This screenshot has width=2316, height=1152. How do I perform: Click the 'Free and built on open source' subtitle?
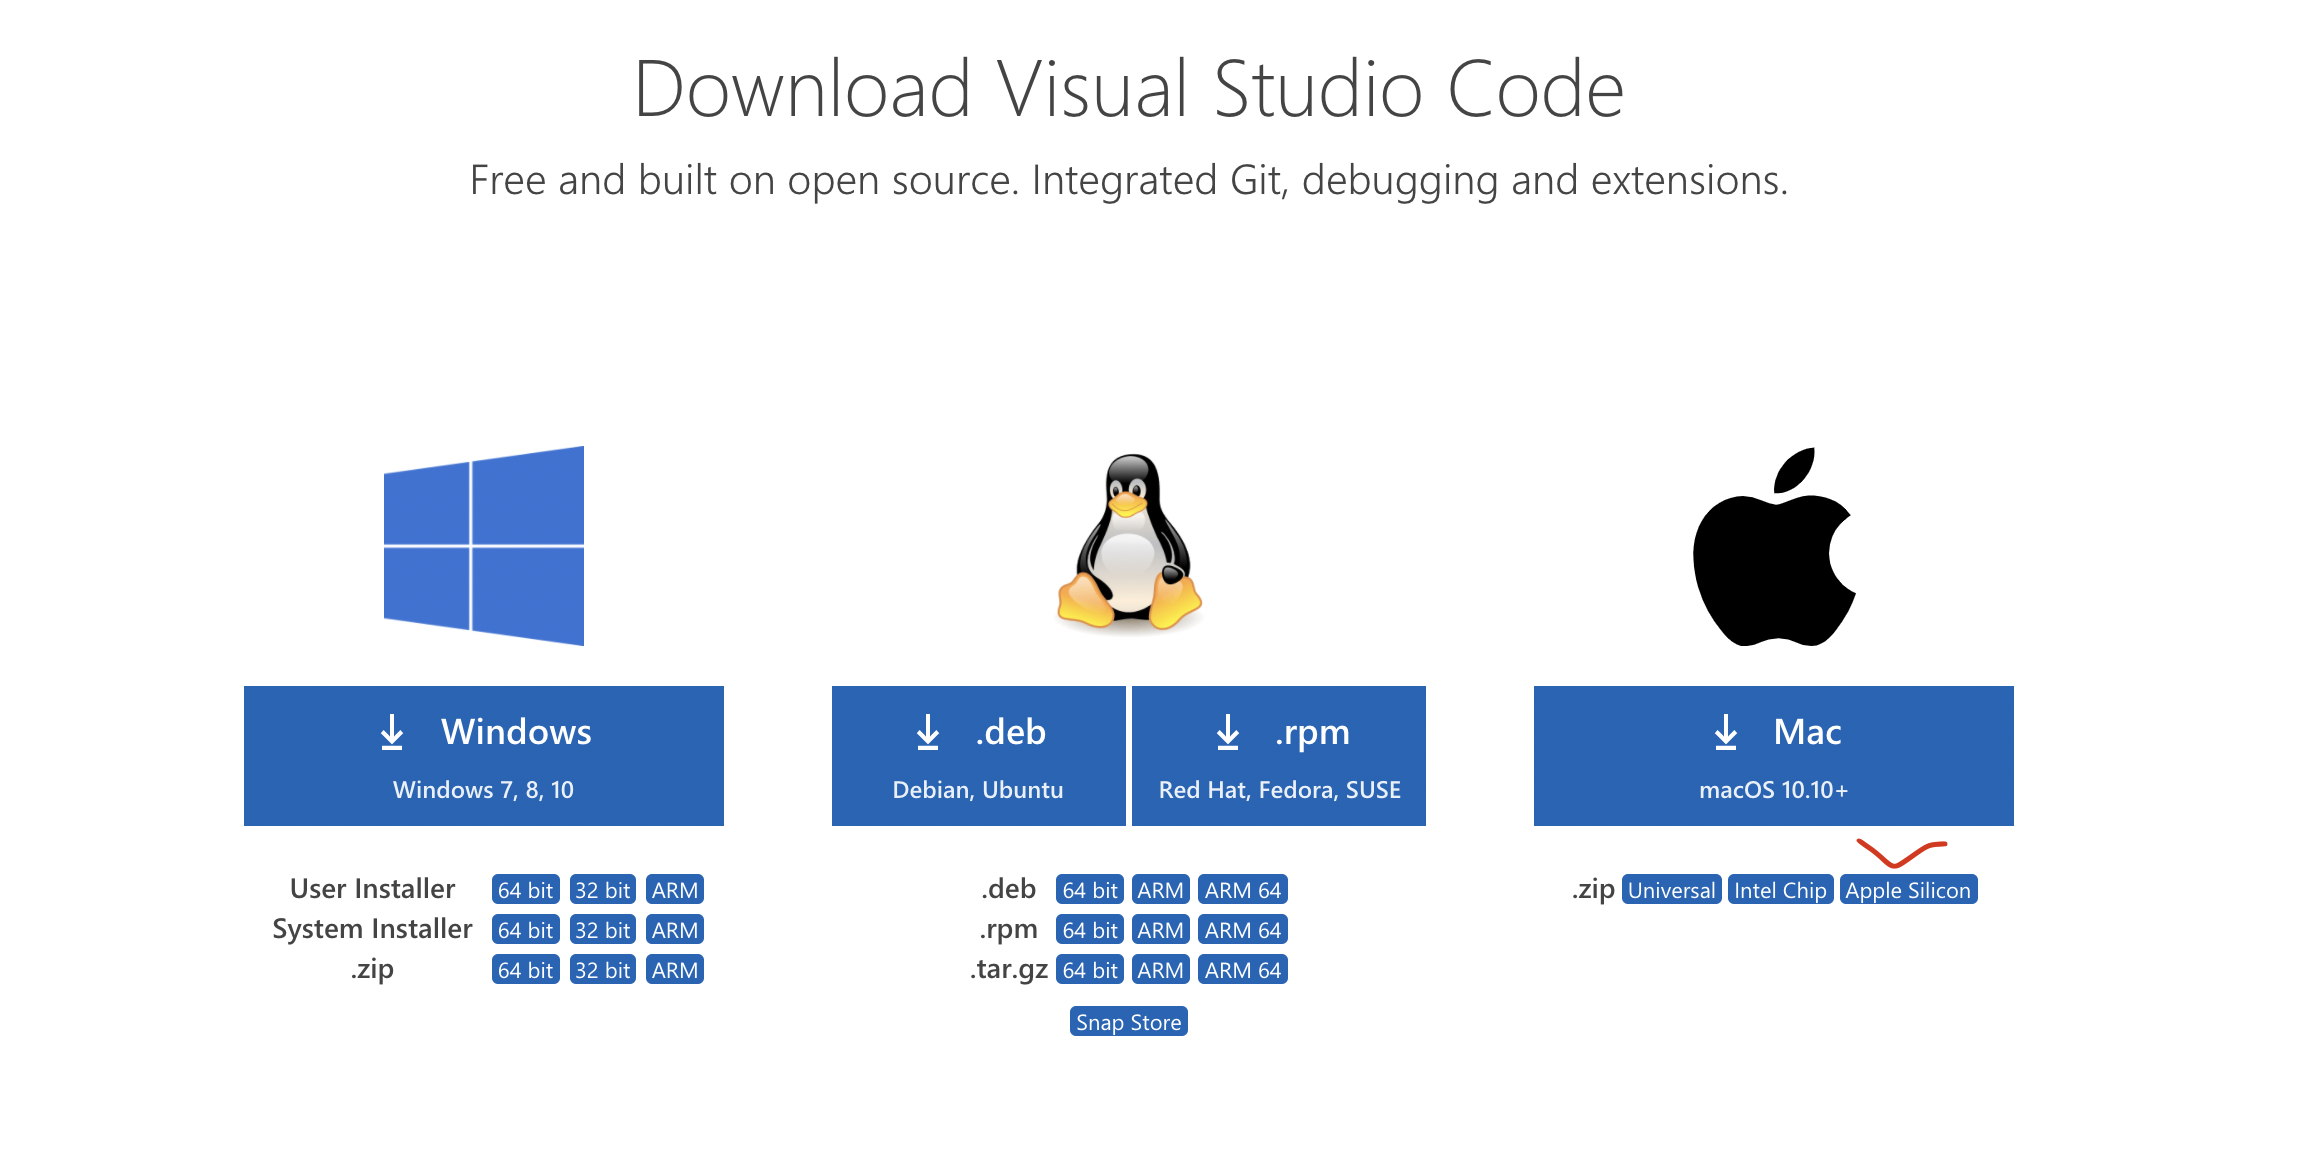click(x=1129, y=180)
